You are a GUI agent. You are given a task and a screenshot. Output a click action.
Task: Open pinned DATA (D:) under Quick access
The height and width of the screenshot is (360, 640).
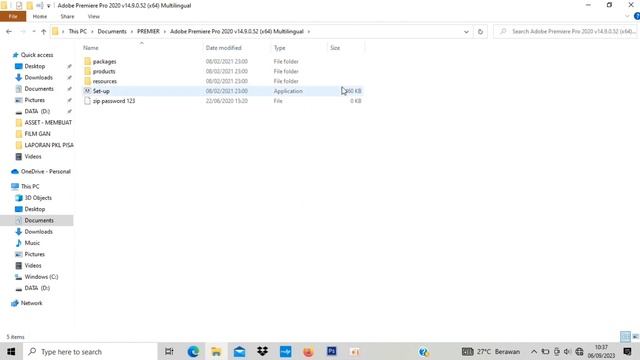pos(37,111)
